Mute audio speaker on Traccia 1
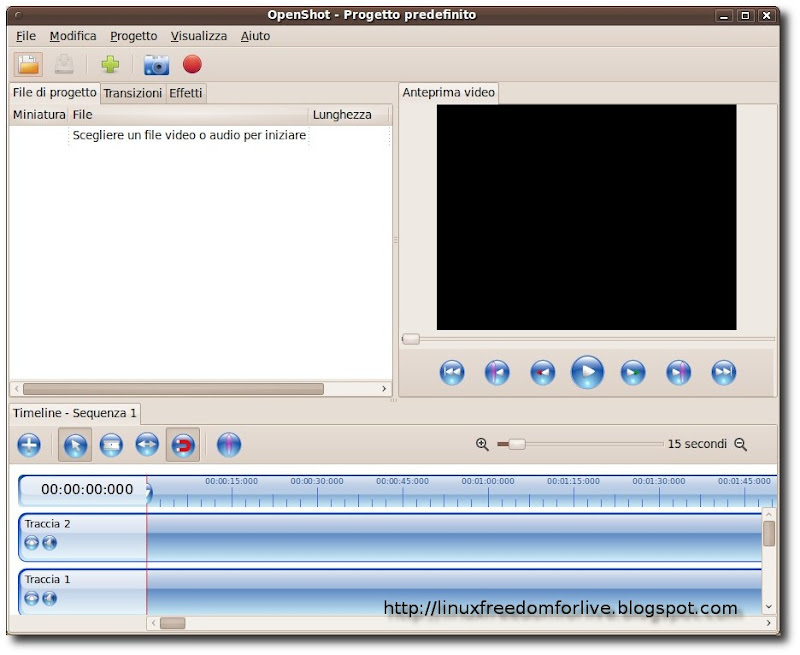 click(x=49, y=598)
